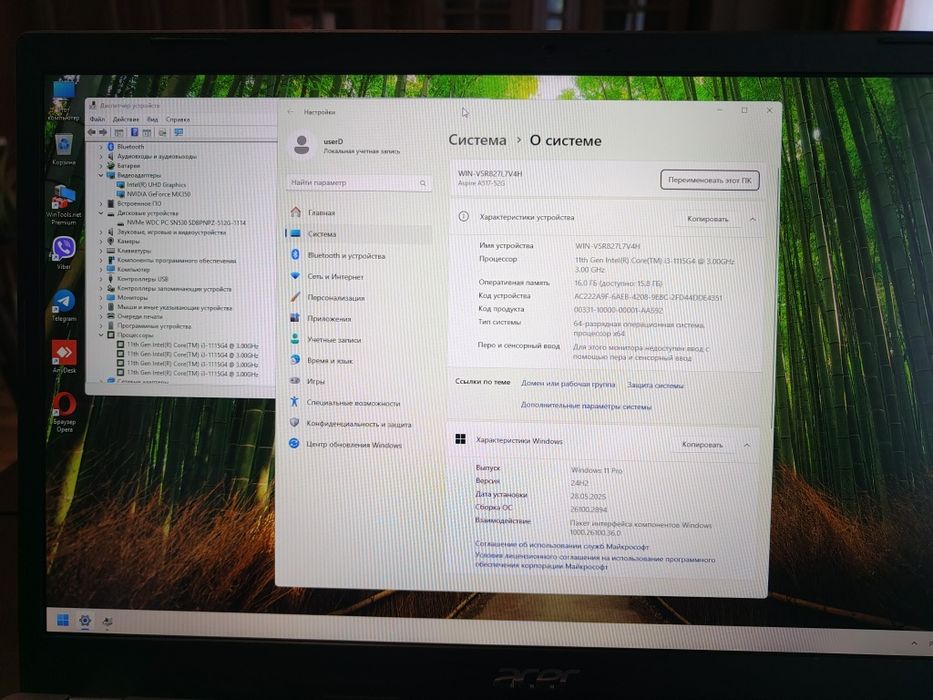This screenshot has height=700, width=933.
Task: Expand the Мониторы node in Device Manager
Action: click(x=101, y=298)
